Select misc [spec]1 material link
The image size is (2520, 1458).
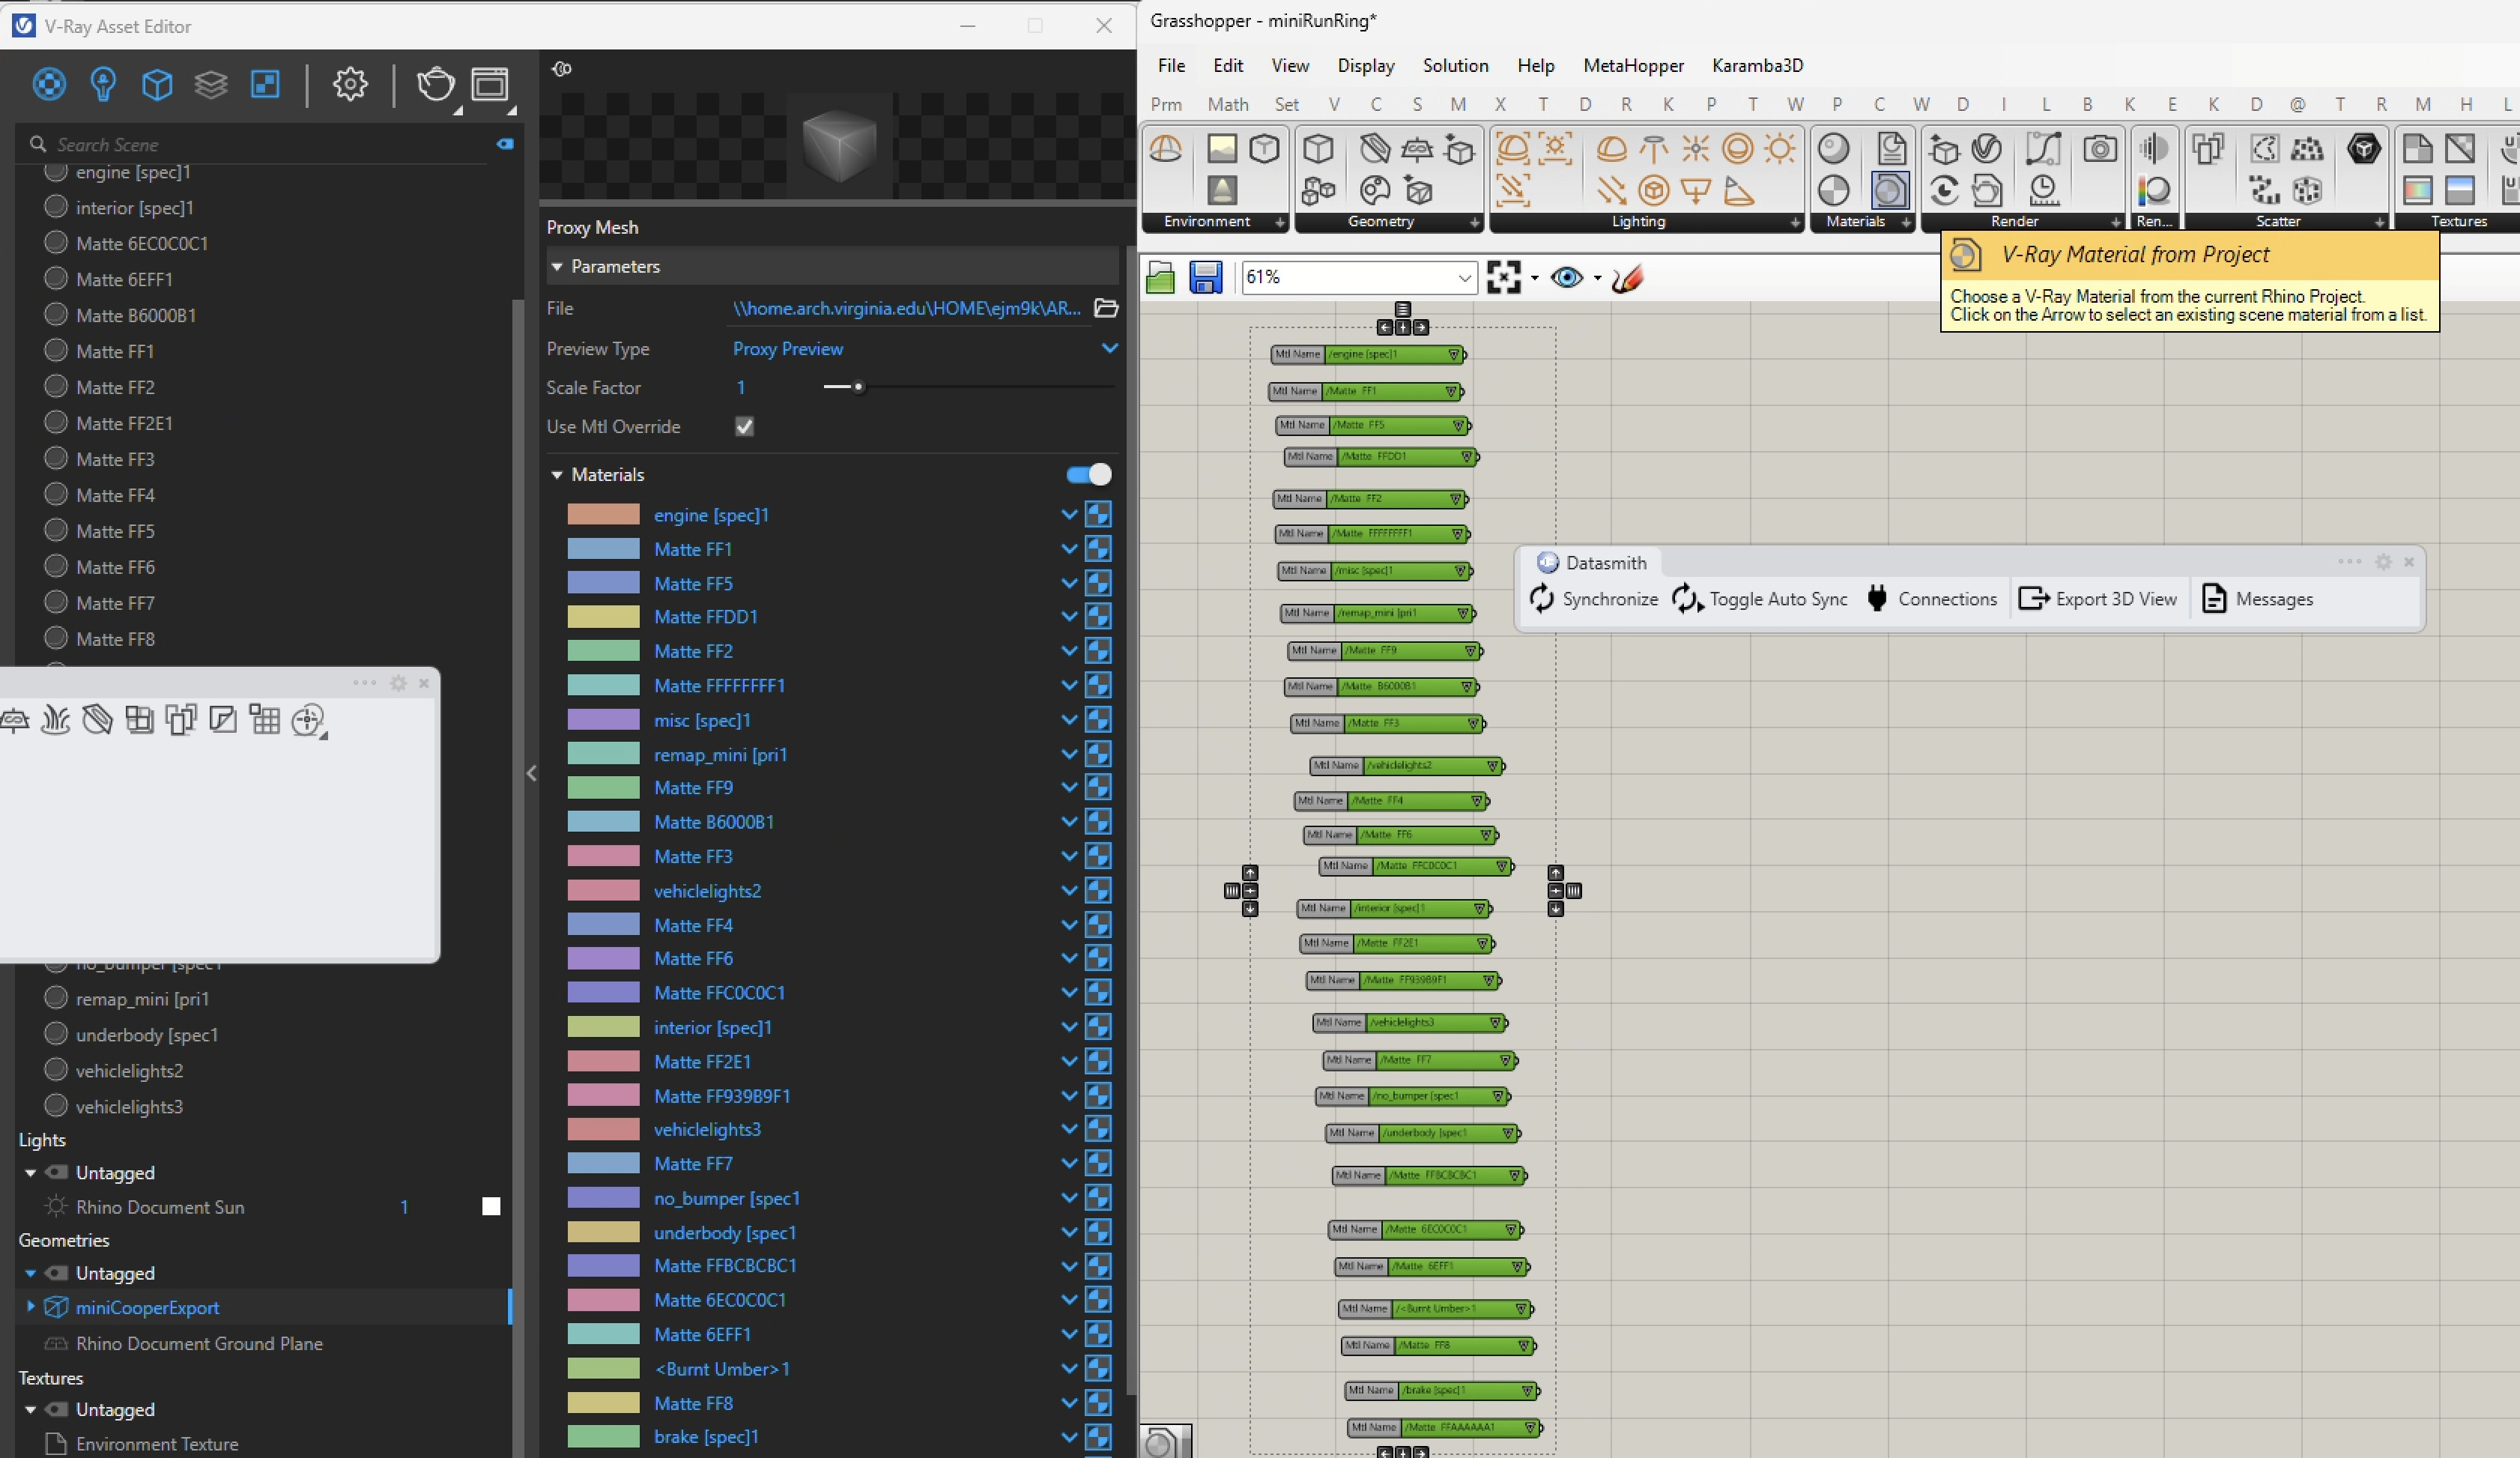pyautogui.click(x=702, y=720)
